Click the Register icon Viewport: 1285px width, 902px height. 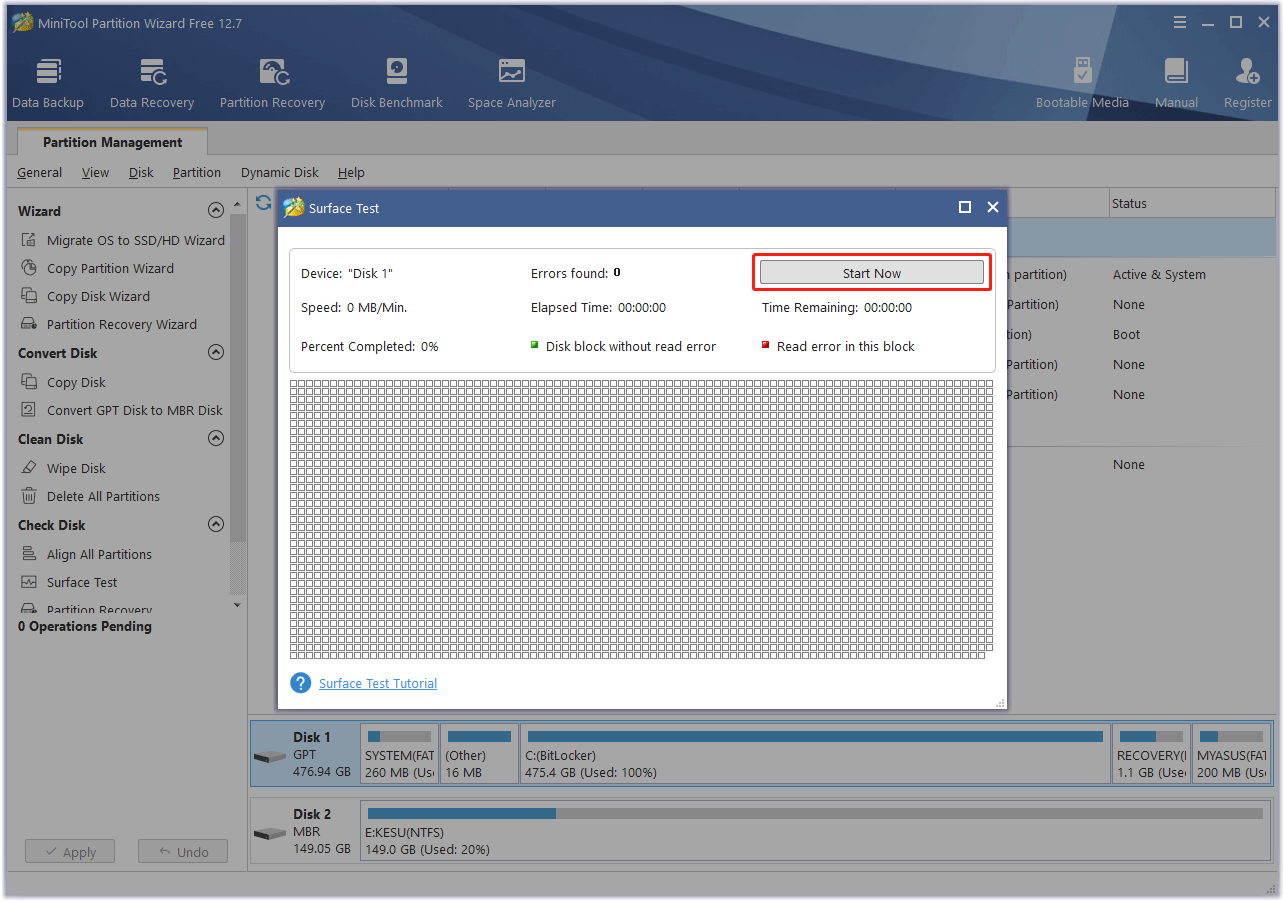pyautogui.click(x=1247, y=80)
